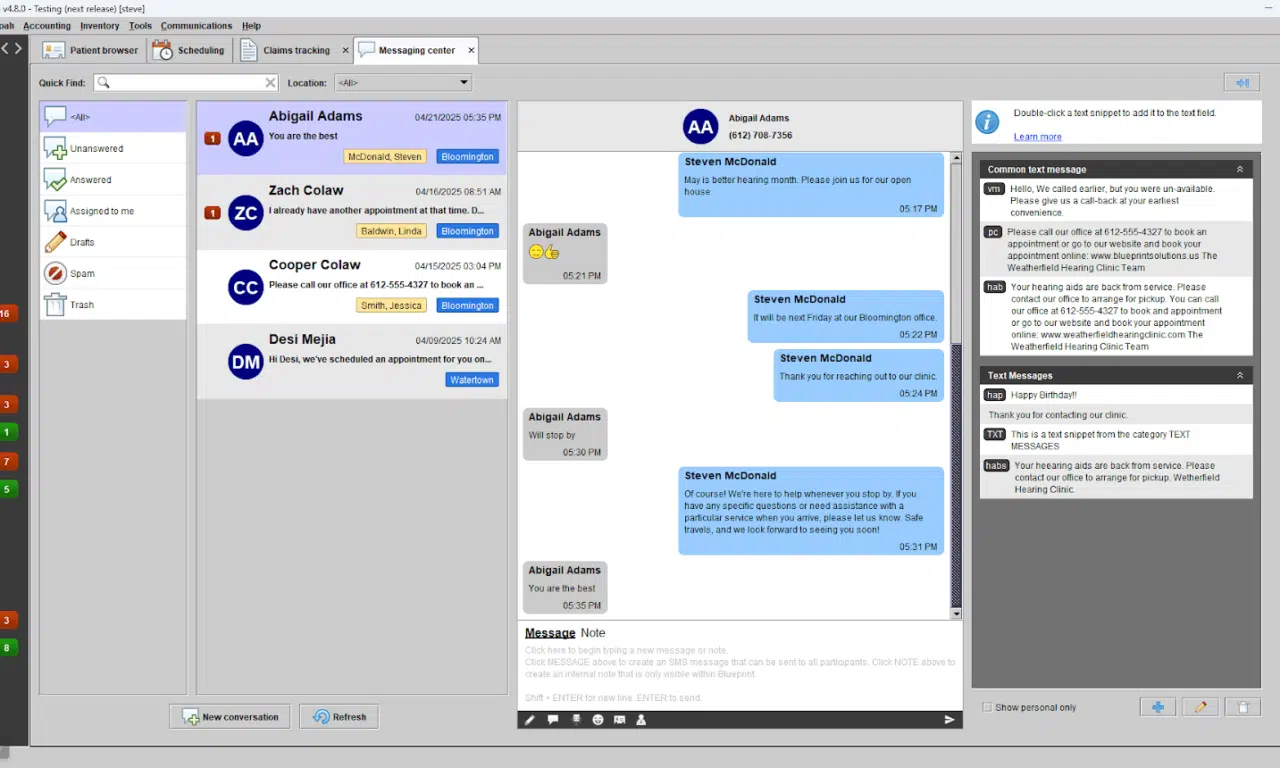Open the Learn more link
Image resolution: width=1280 pixels, height=768 pixels.
(1037, 137)
